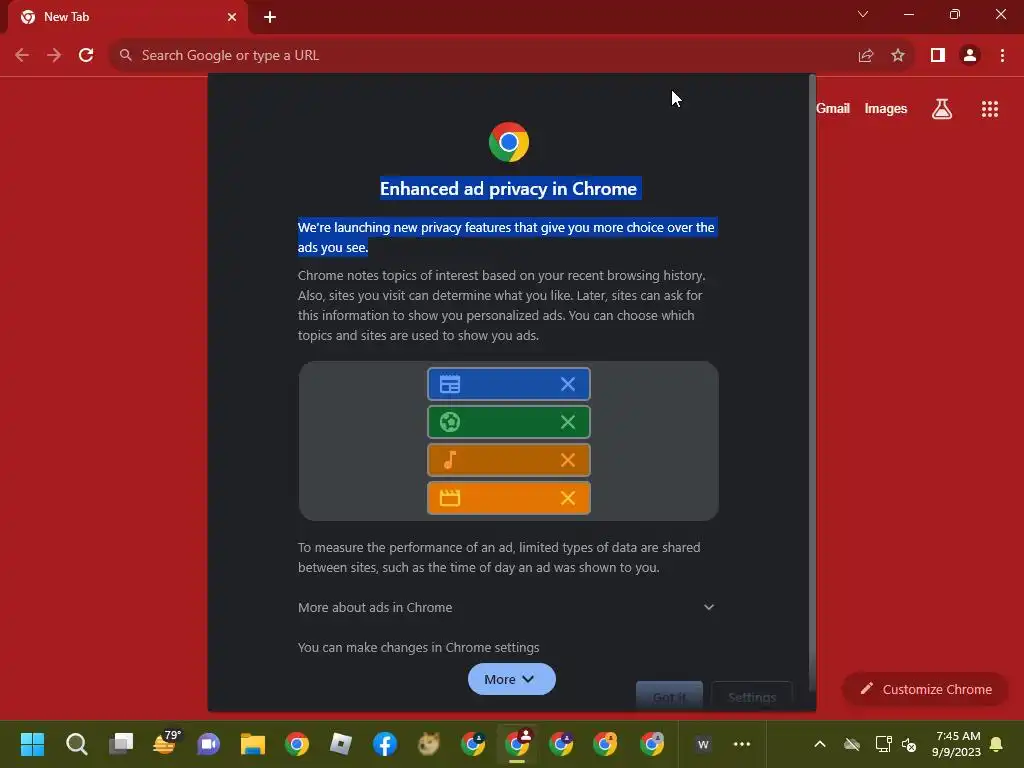Remove the music note topic chip

(568, 460)
